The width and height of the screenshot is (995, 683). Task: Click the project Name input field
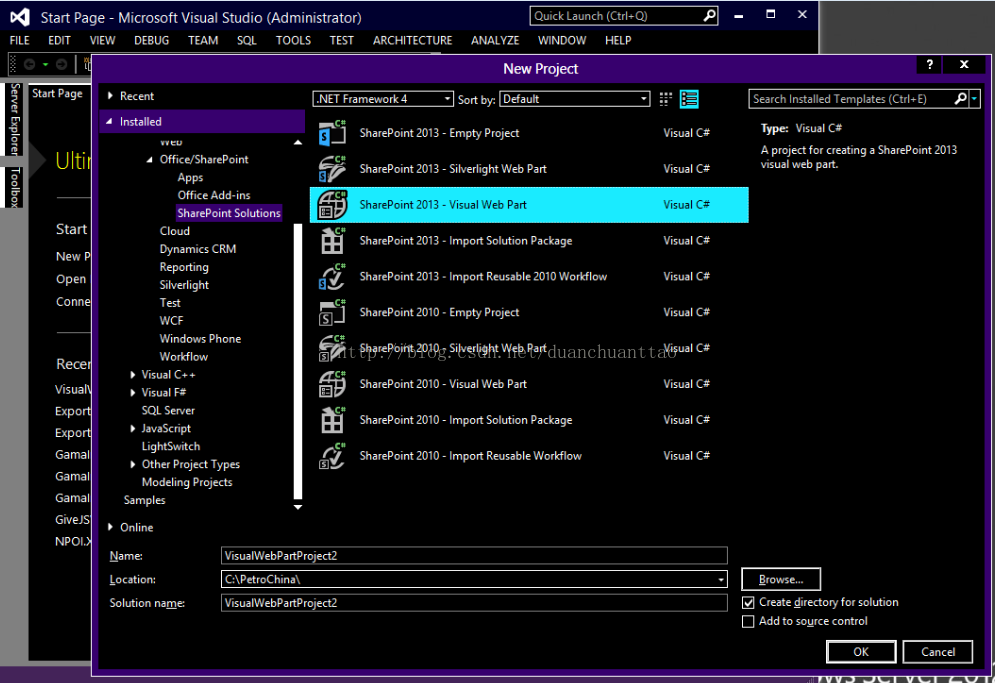pyautogui.click(x=474, y=555)
